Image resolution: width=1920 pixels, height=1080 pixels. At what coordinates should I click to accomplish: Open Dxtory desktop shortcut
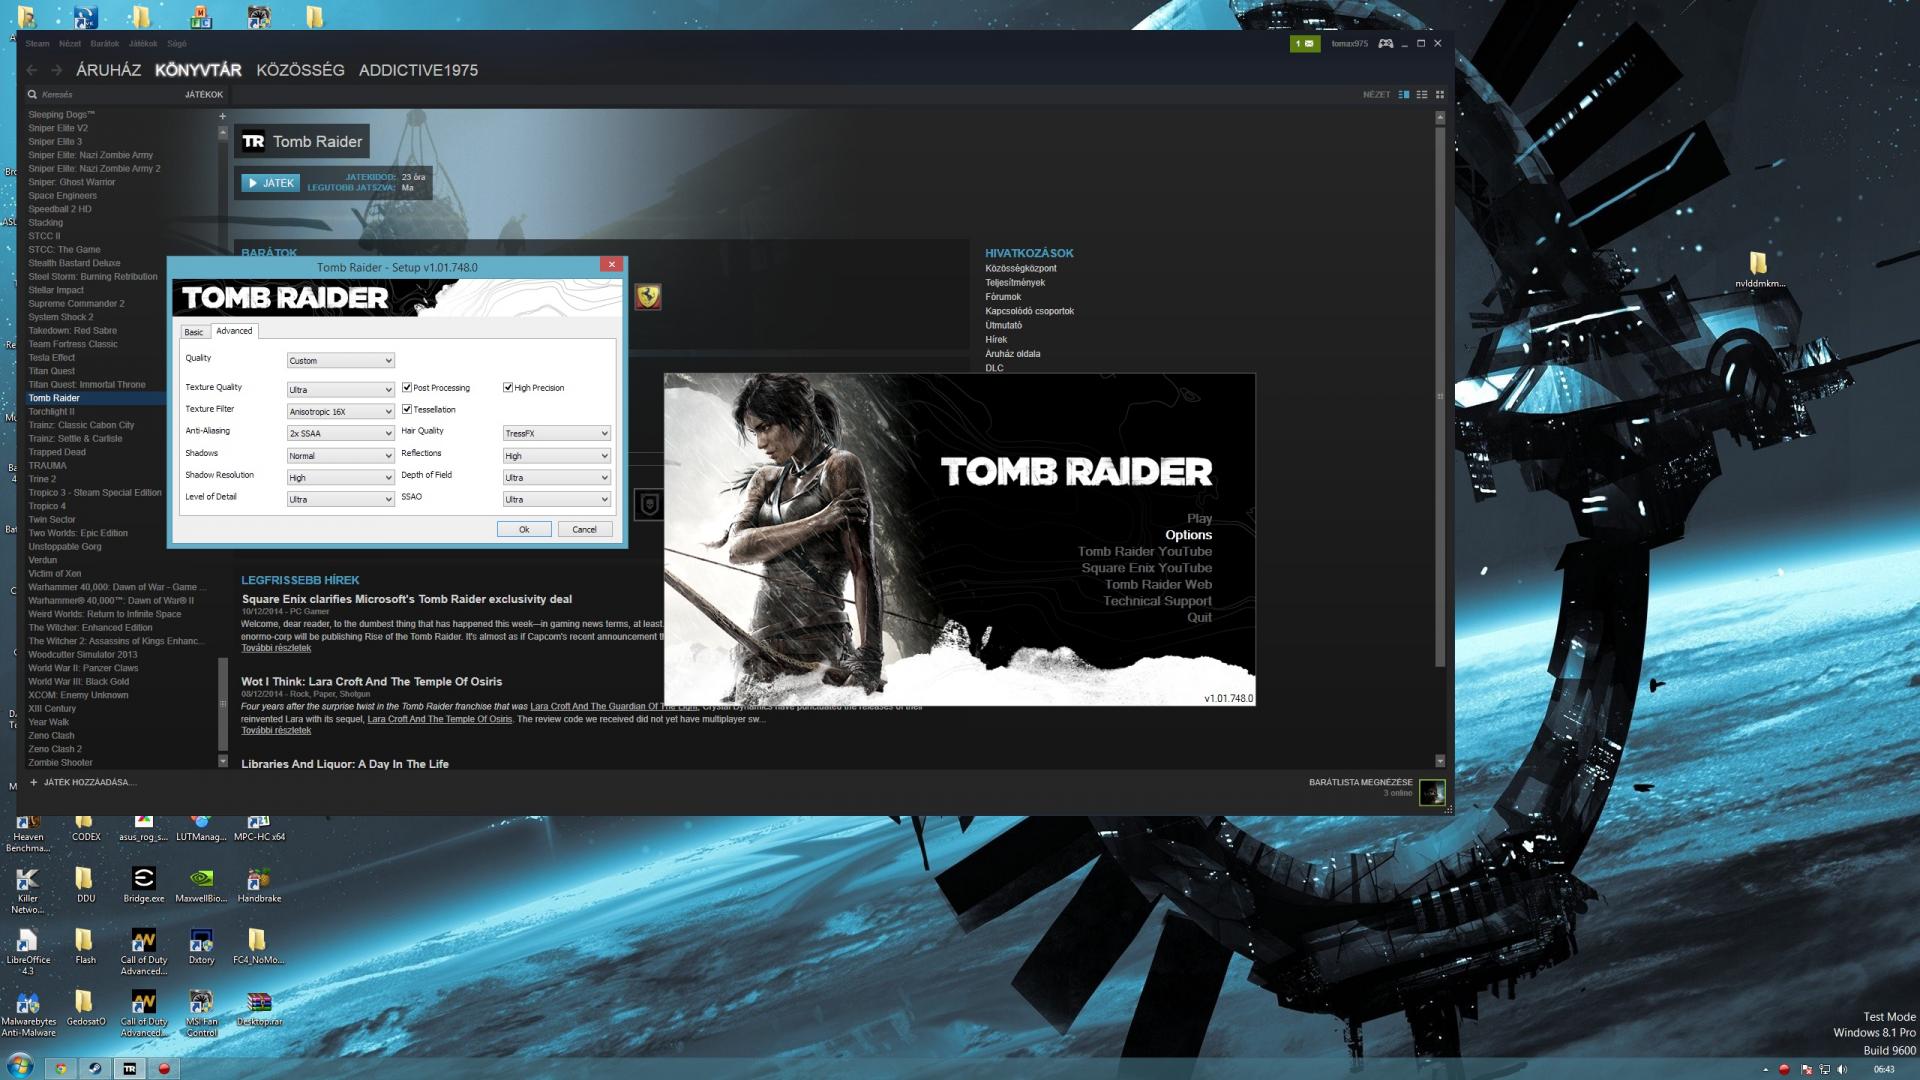201,946
